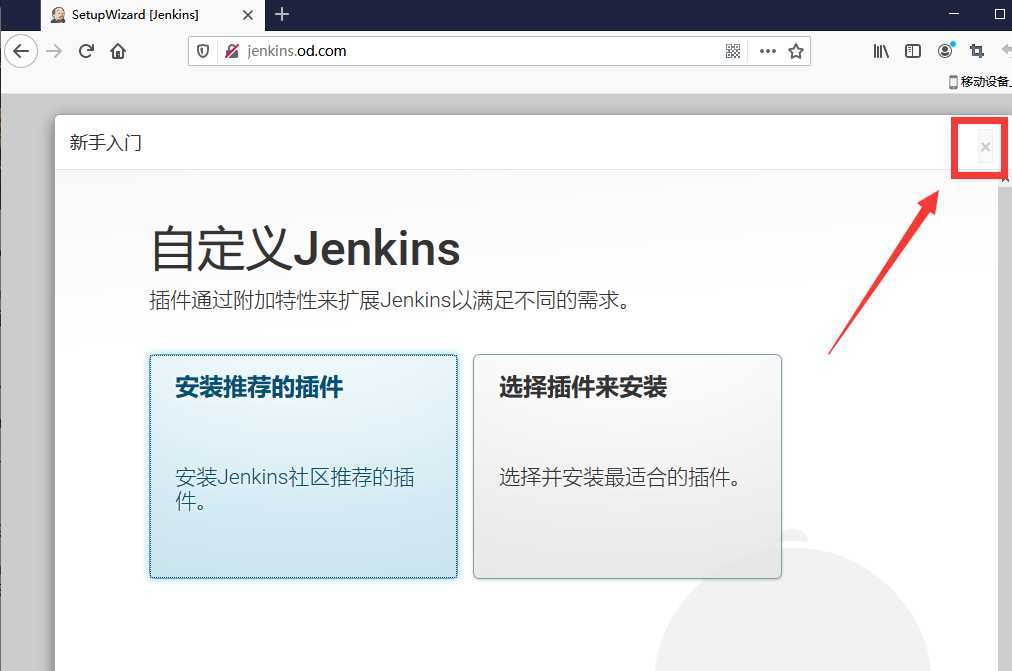
Task: Click the 新手入门 dialog title
Action: tap(106, 143)
